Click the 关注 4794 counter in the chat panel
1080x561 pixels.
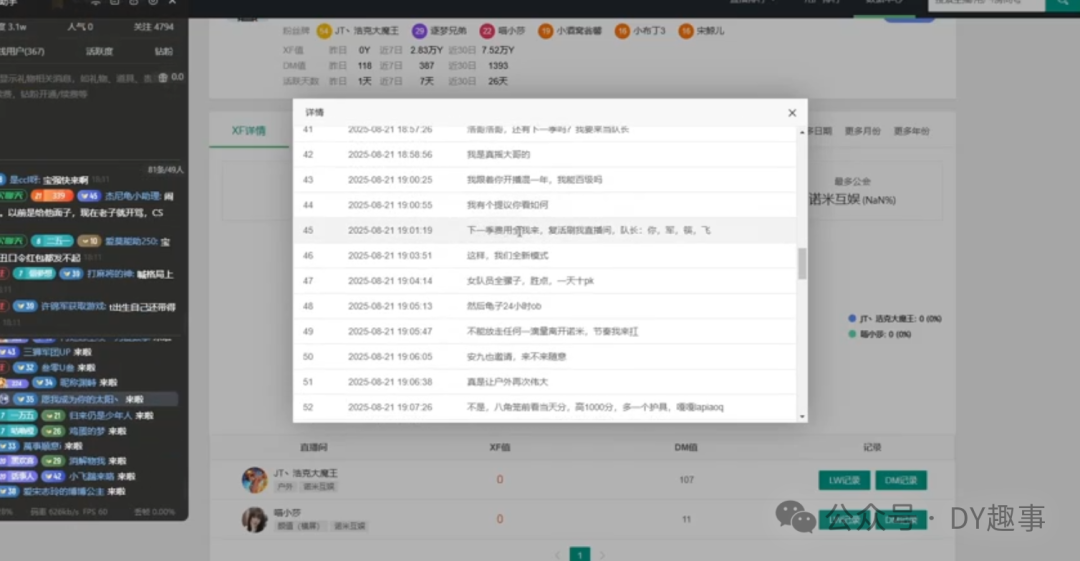pos(154,27)
